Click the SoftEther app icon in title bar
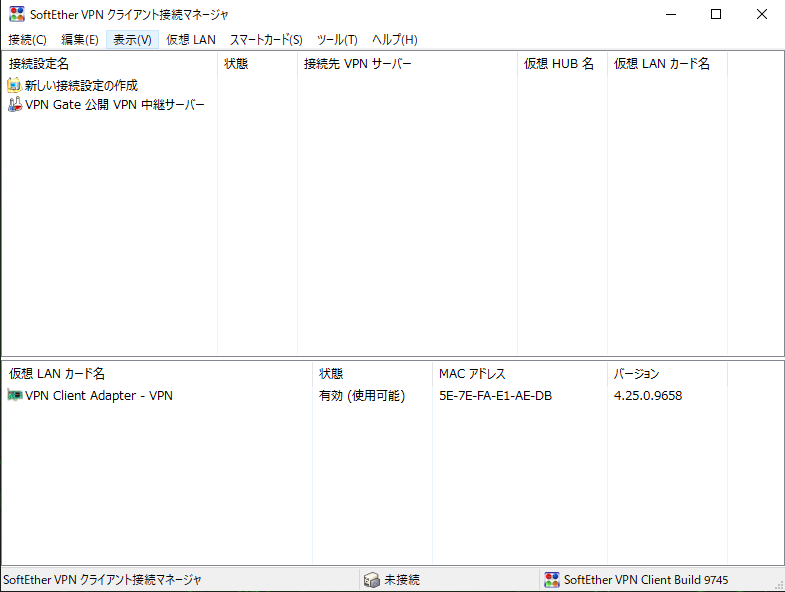The image size is (785, 592). click(x=16, y=15)
